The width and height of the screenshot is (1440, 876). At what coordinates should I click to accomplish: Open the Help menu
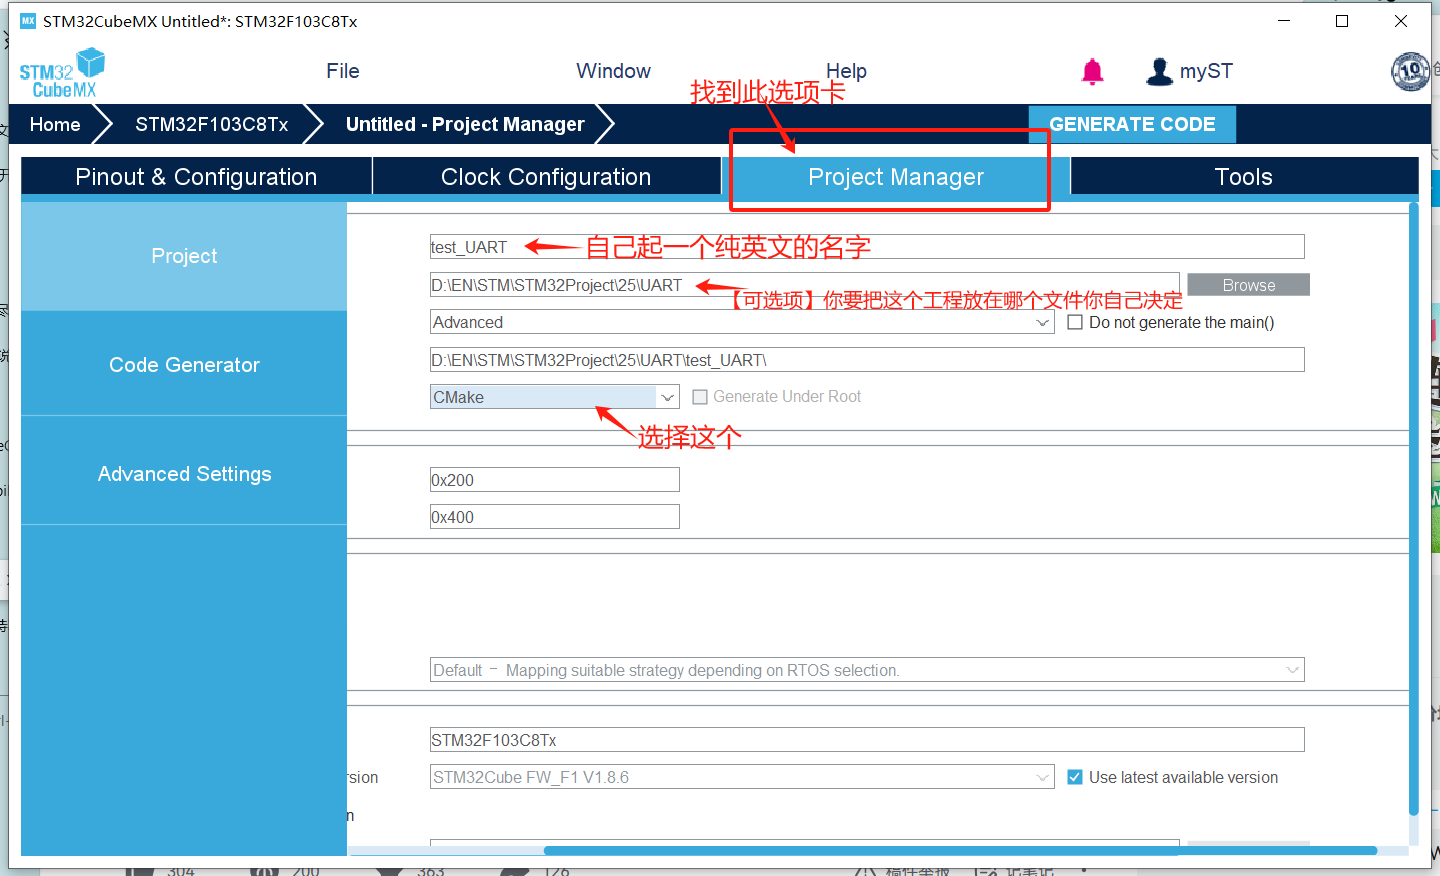(846, 71)
